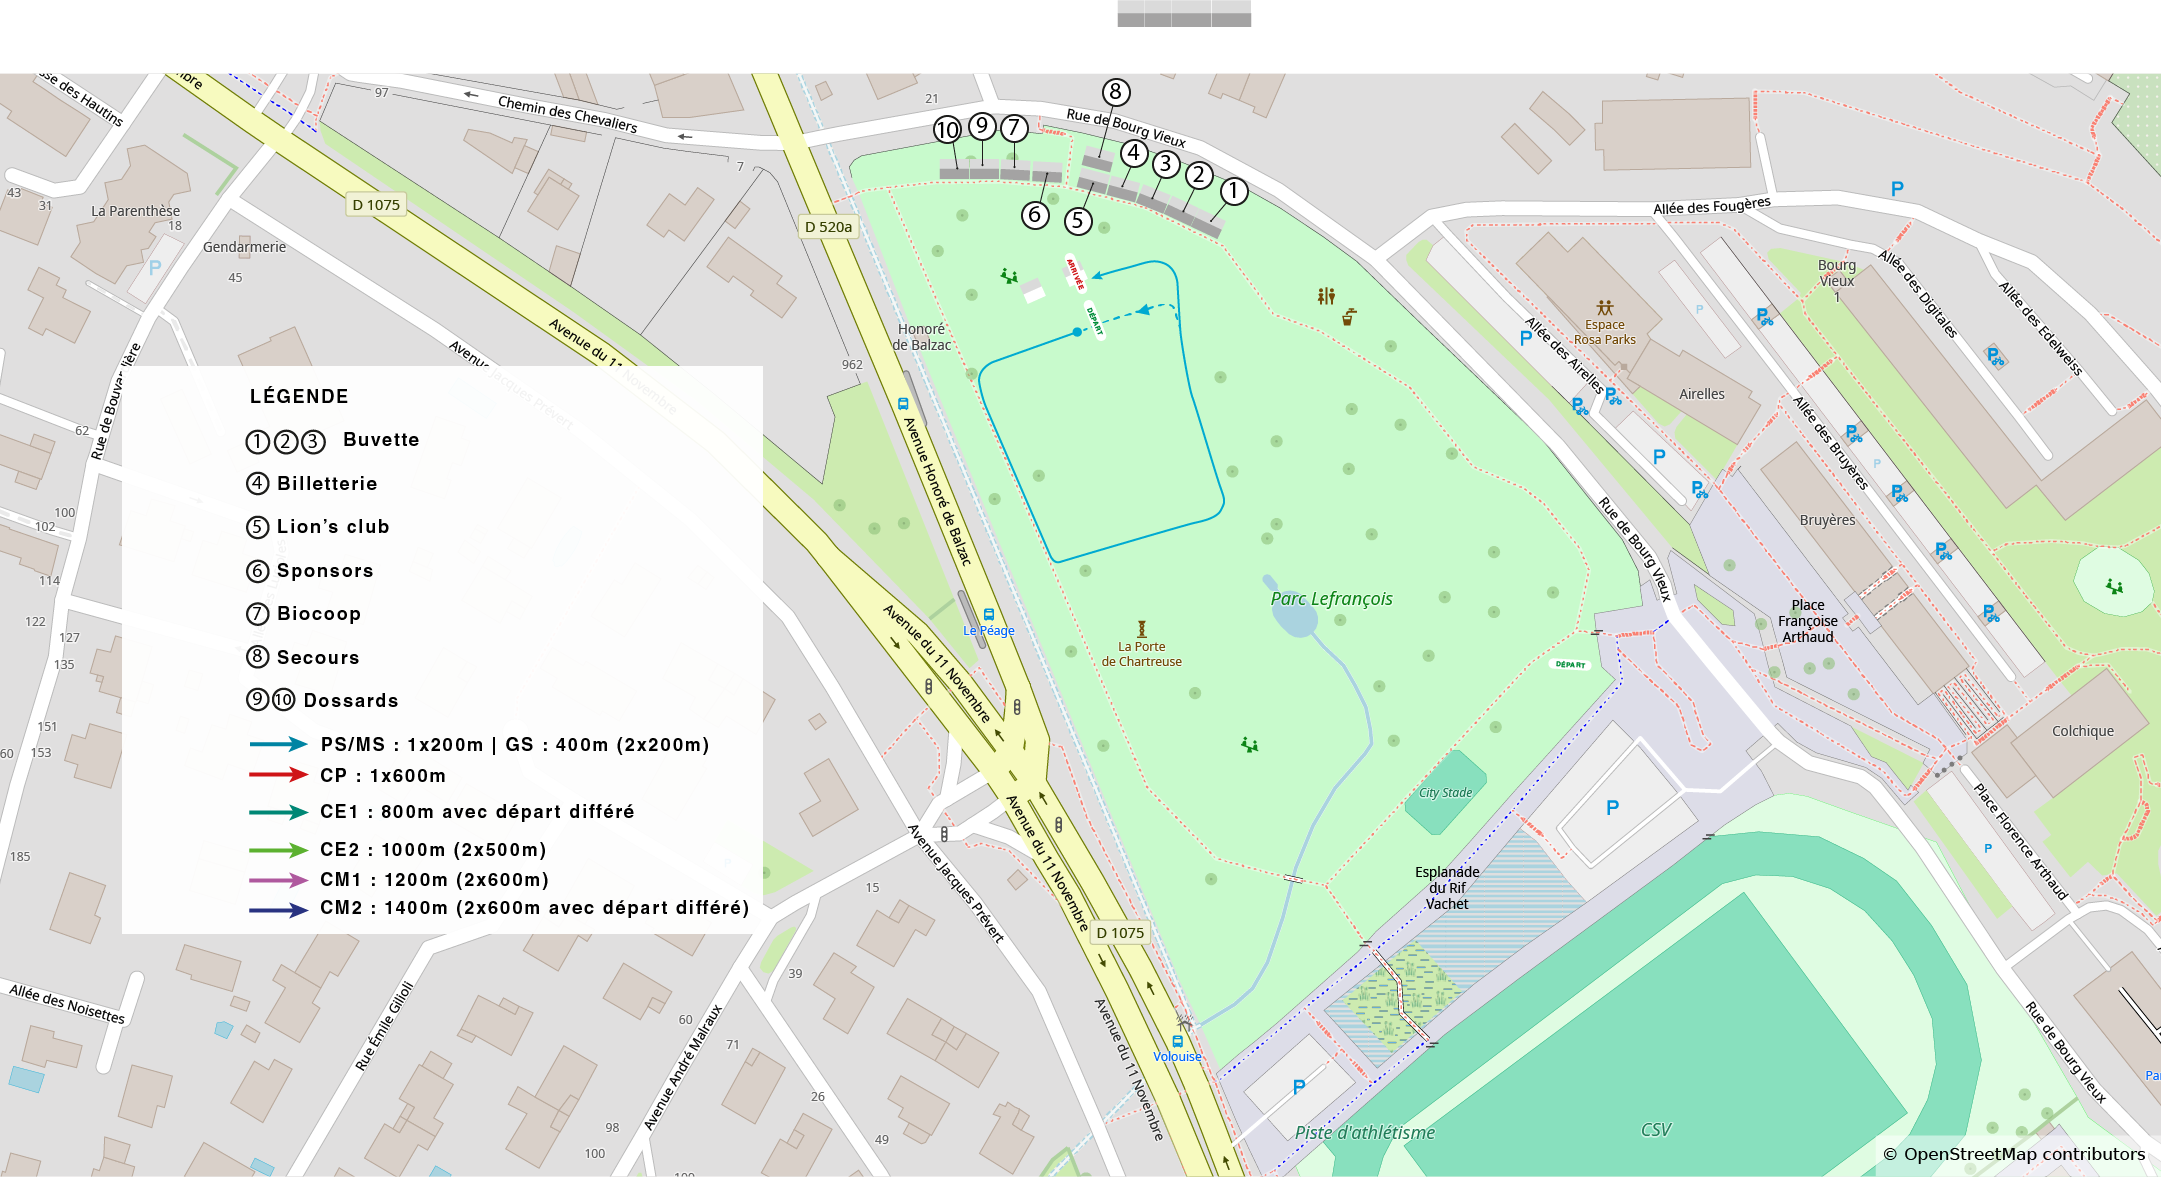Click the red CP arrow in the legend

click(278, 775)
